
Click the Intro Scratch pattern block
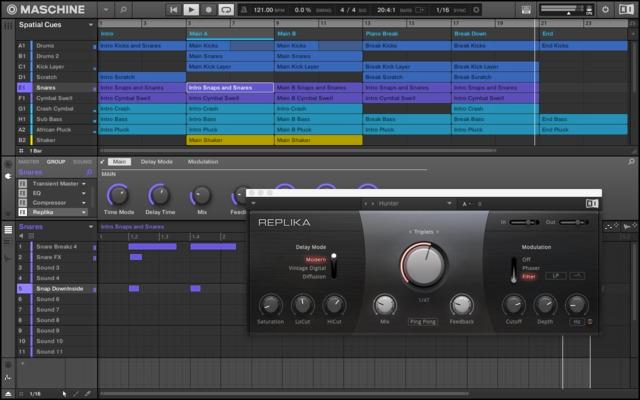(142, 77)
